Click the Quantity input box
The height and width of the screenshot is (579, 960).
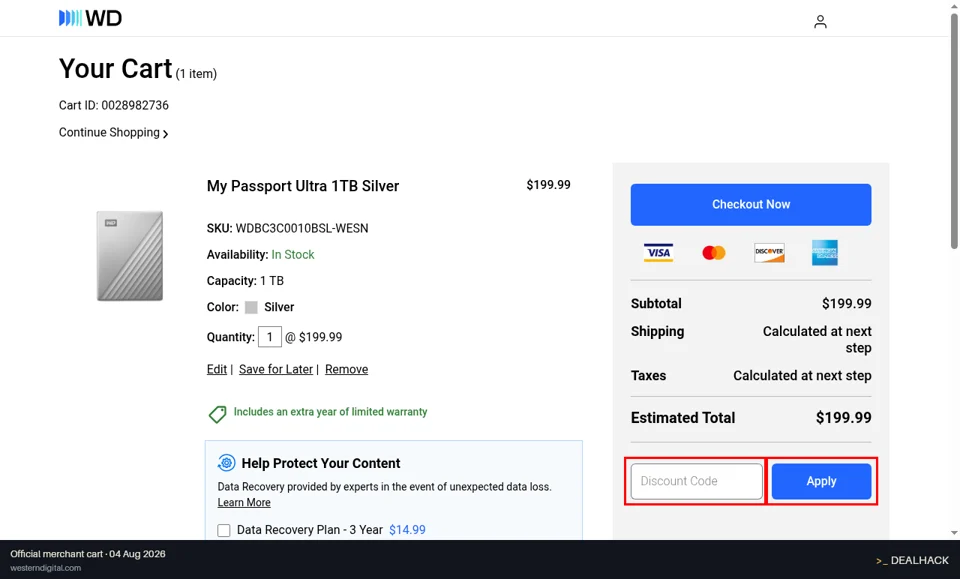(269, 337)
